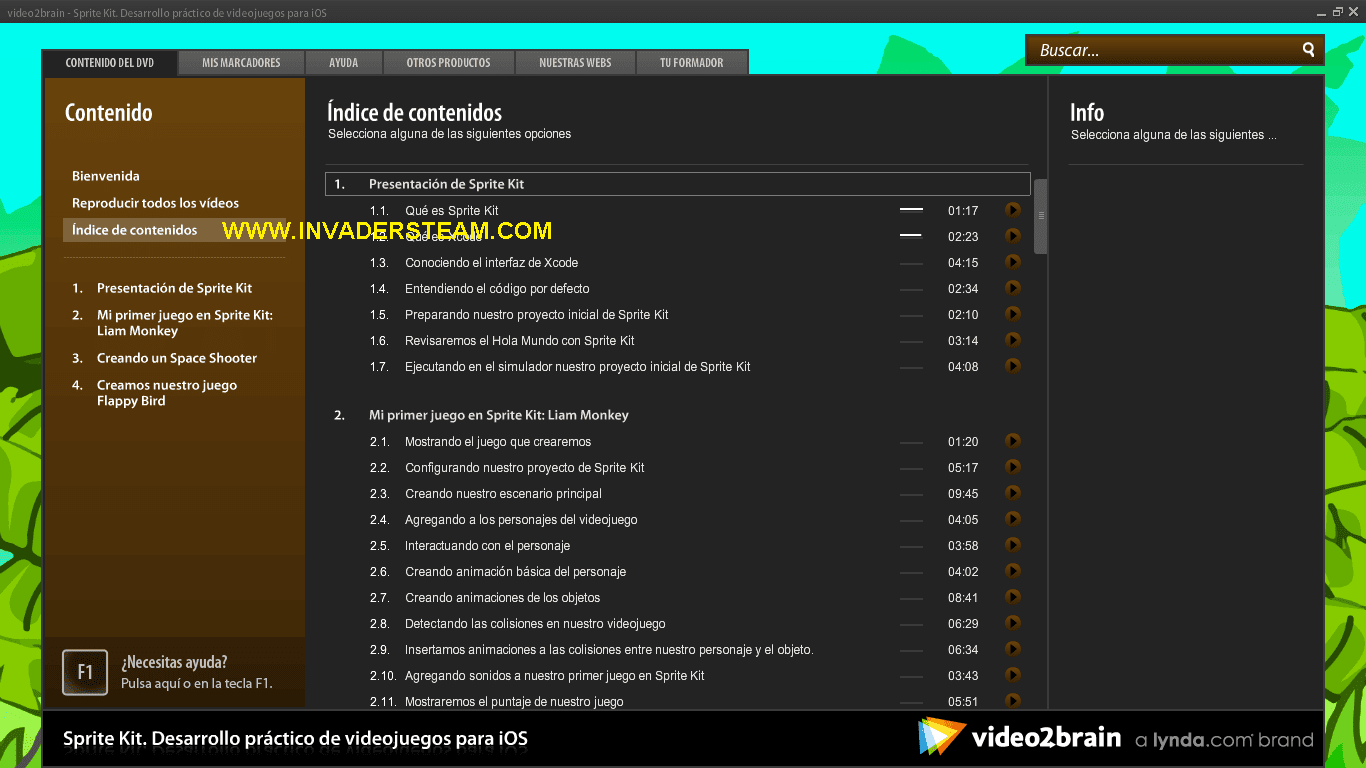Switch to Otros Productos tab
The width and height of the screenshot is (1366, 768).
pyautogui.click(x=448, y=62)
